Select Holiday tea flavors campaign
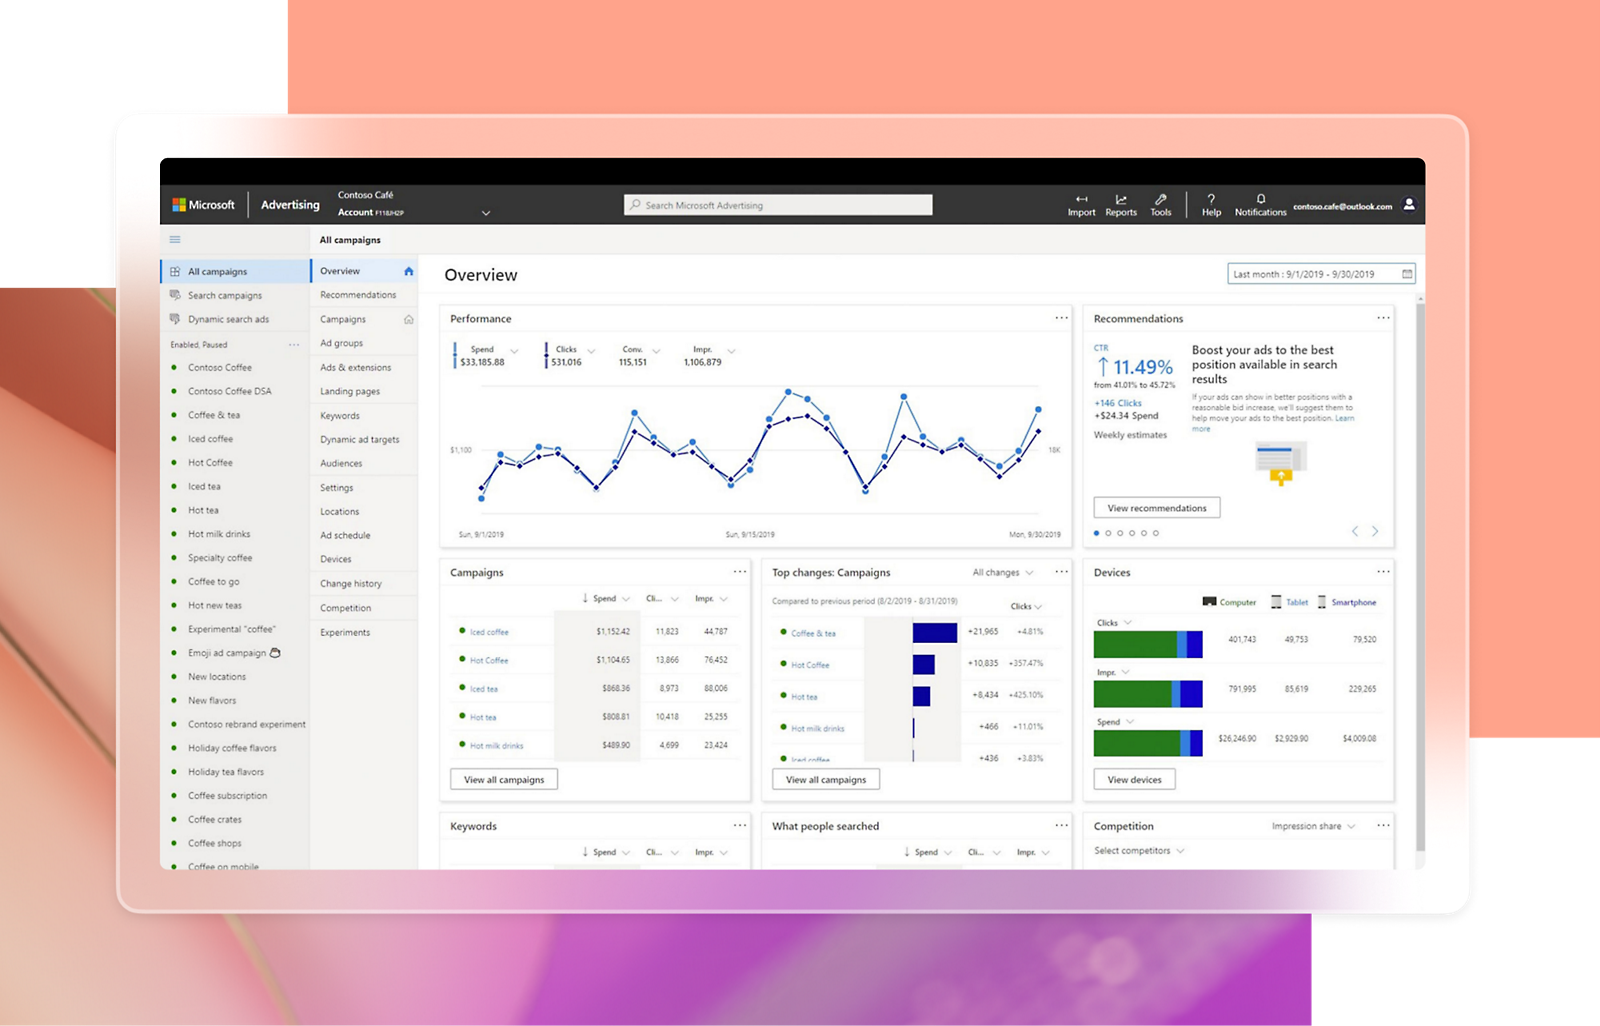Screen dimensions: 1600x1026 [226, 772]
